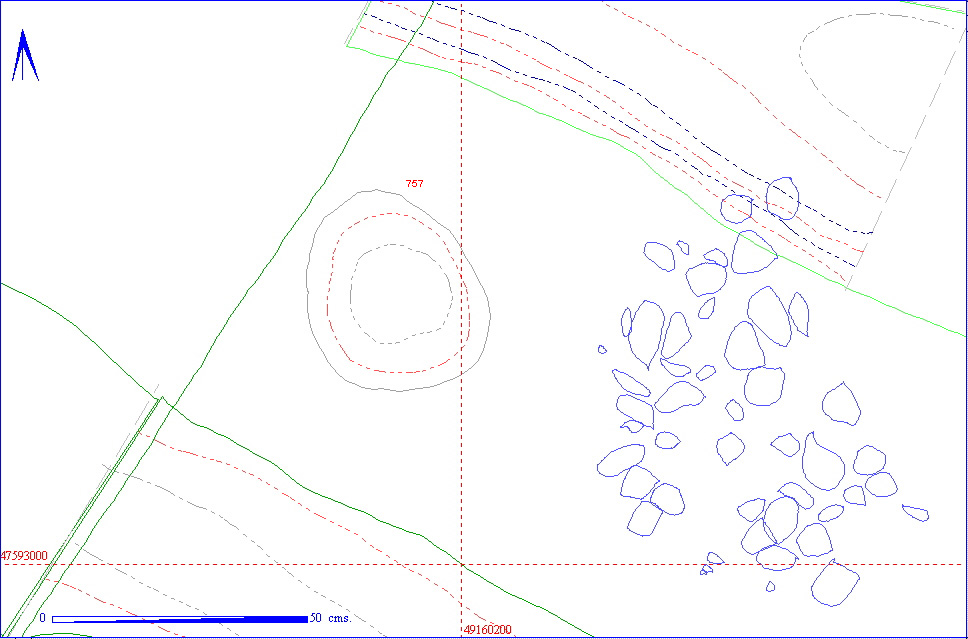The width and height of the screenshot is (968, 639).
Task: Click the easting coordinate label 49160200
Action: pyautogui.click(x=487, y=630)
